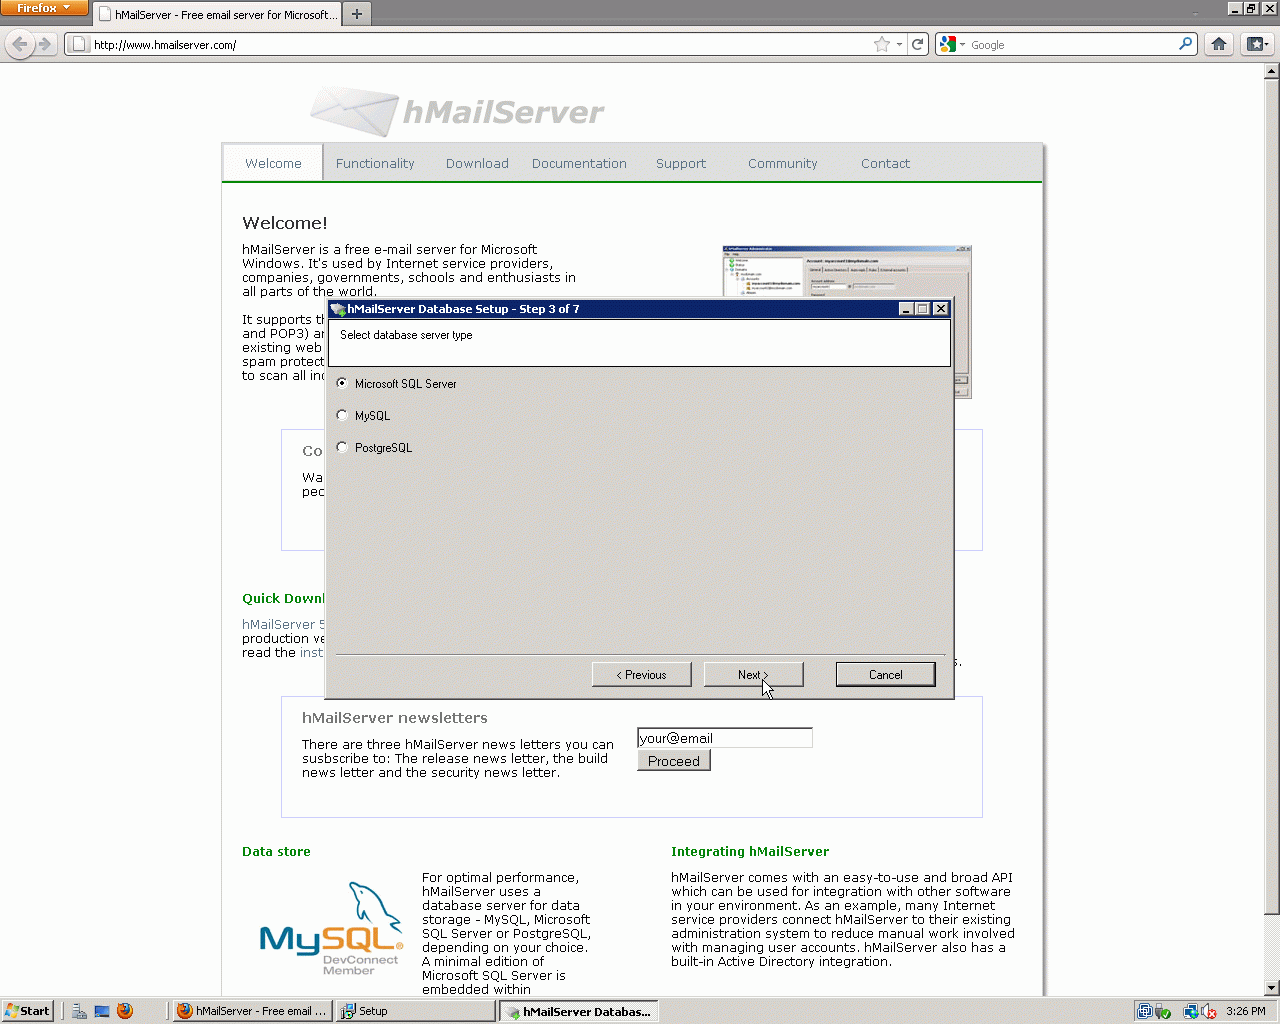Image resolution: width=1280 pixels, height=1024 pixels.
Task: Open the URL history dropdown arrow
Action: tap(899, 44)
